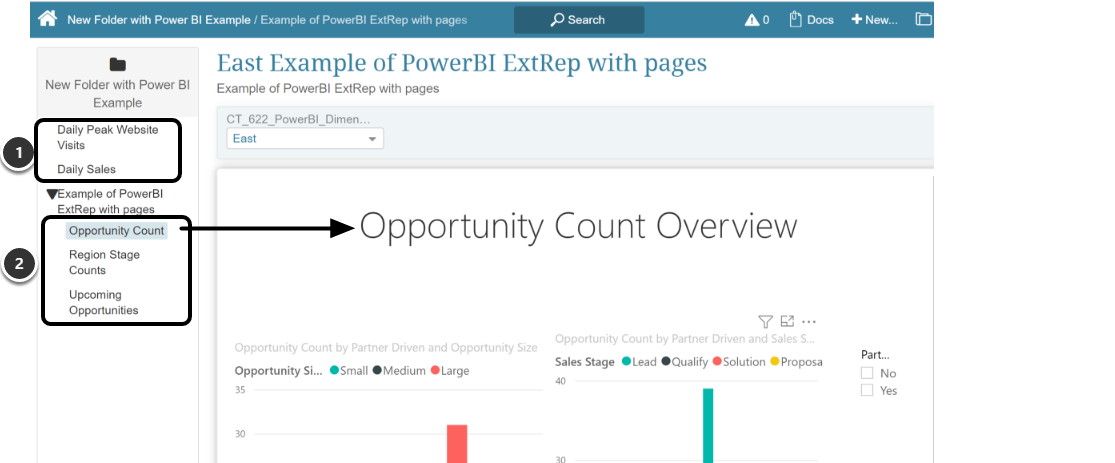
Task: Open New Folder with Power BI Example breadcrumb
Action: [x=159, y=20]
